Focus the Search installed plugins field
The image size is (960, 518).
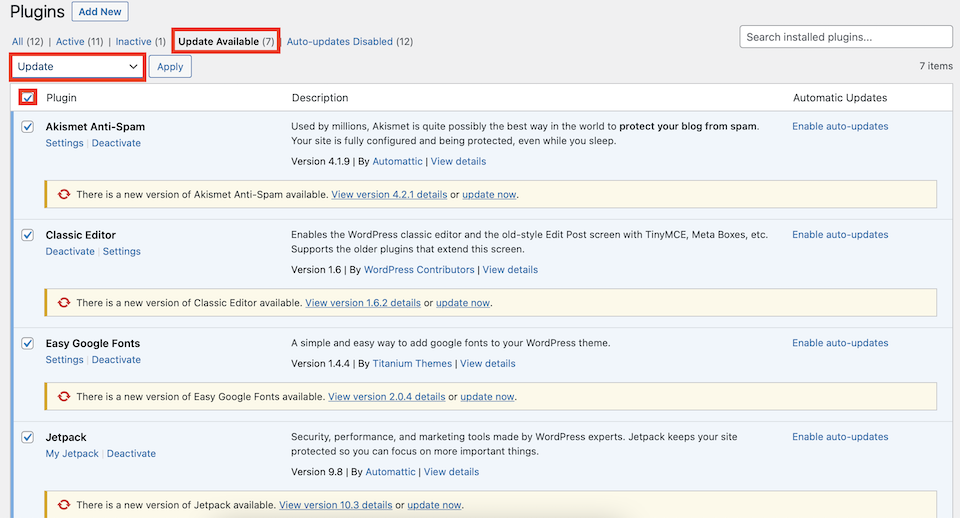(845, 37)
